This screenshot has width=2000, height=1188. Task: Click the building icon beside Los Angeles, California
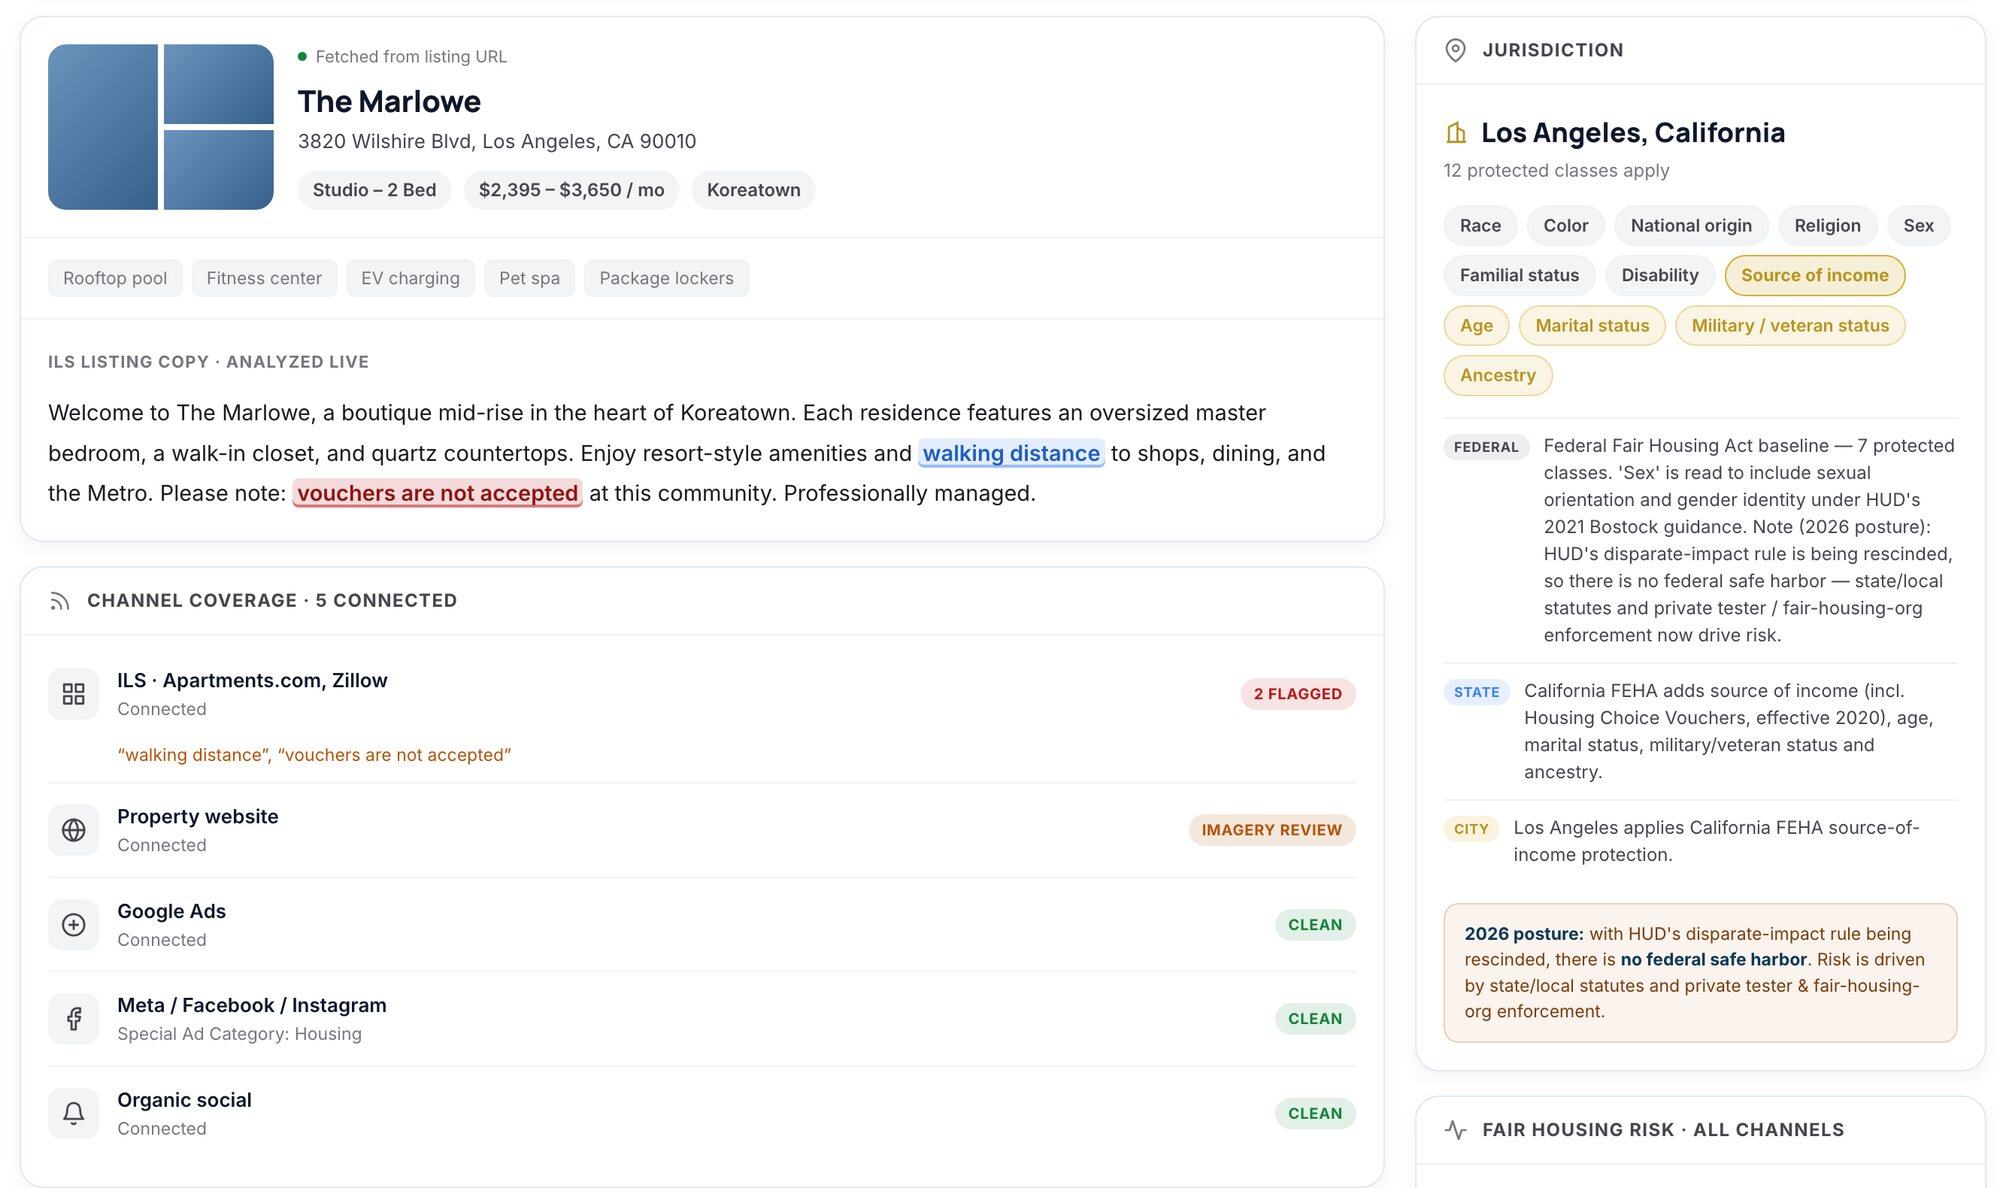pyautogui.click(x=1456, y=133)
